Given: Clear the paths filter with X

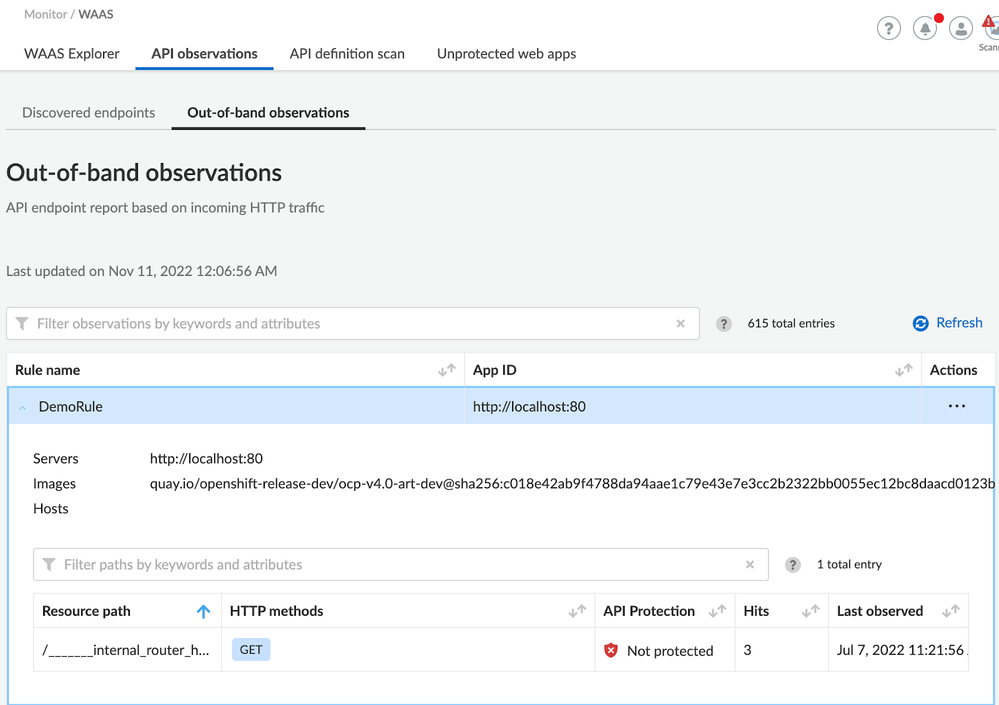Looking at the screenshot, I should pyautogui.click(x=750, y=565).
